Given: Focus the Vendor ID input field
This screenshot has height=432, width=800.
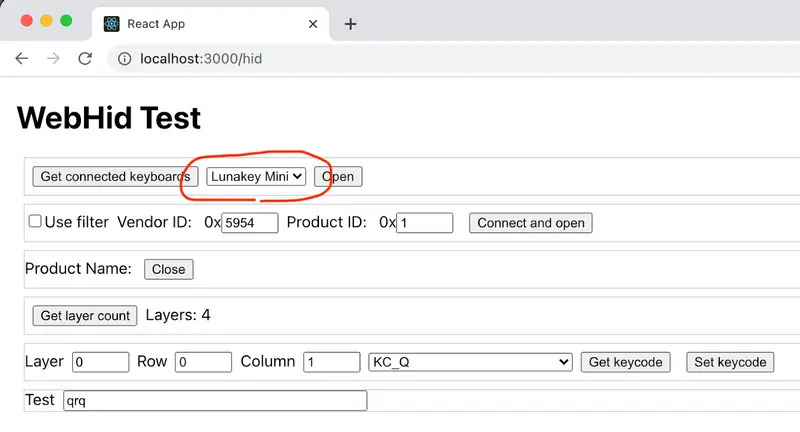Looking at the screenshot, I should pos(250,223).
